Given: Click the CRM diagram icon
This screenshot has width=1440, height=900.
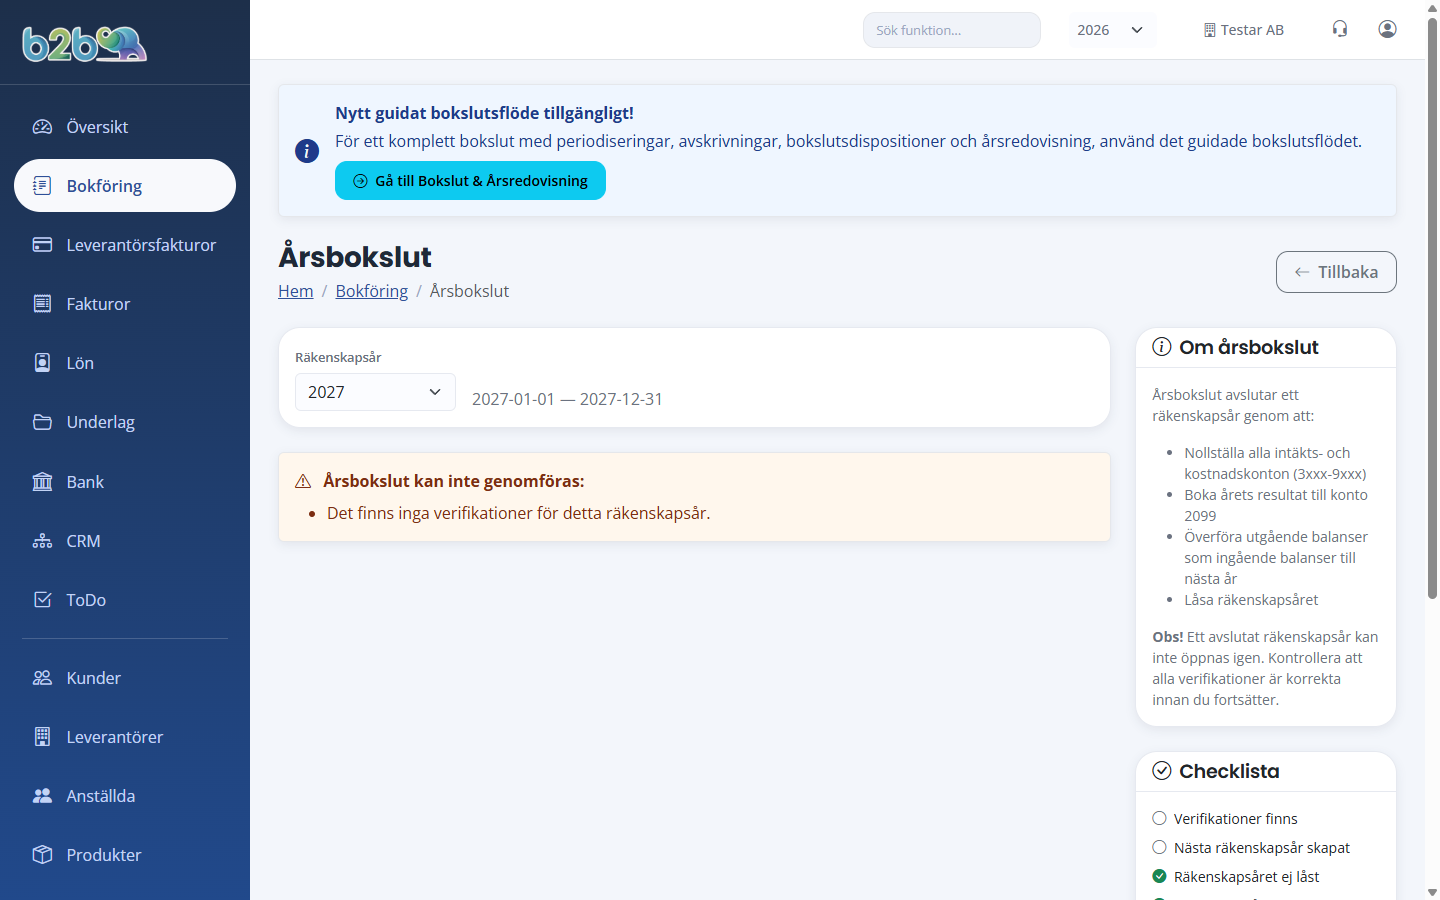Looking at the screenshot, I should 42,541.
